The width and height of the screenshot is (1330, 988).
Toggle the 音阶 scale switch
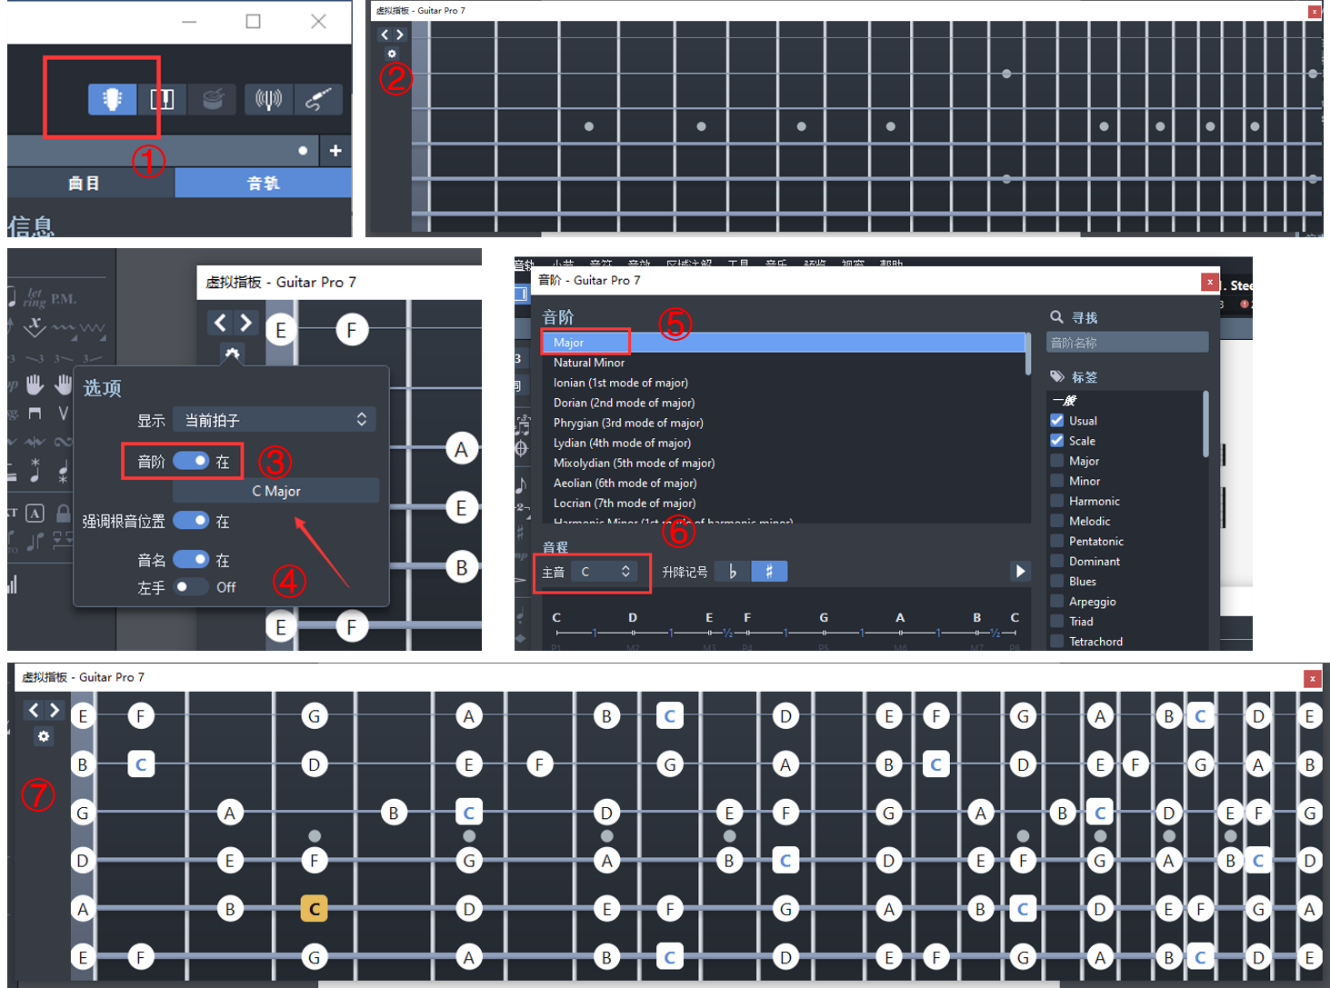click(x=190, y=461)
